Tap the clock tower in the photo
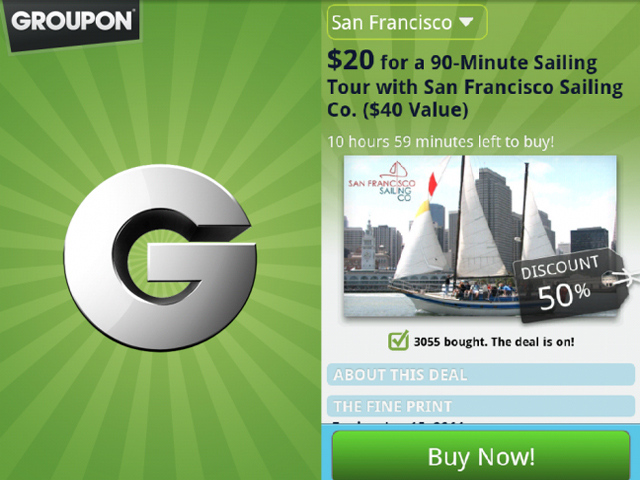 click(x=369, y=247)
